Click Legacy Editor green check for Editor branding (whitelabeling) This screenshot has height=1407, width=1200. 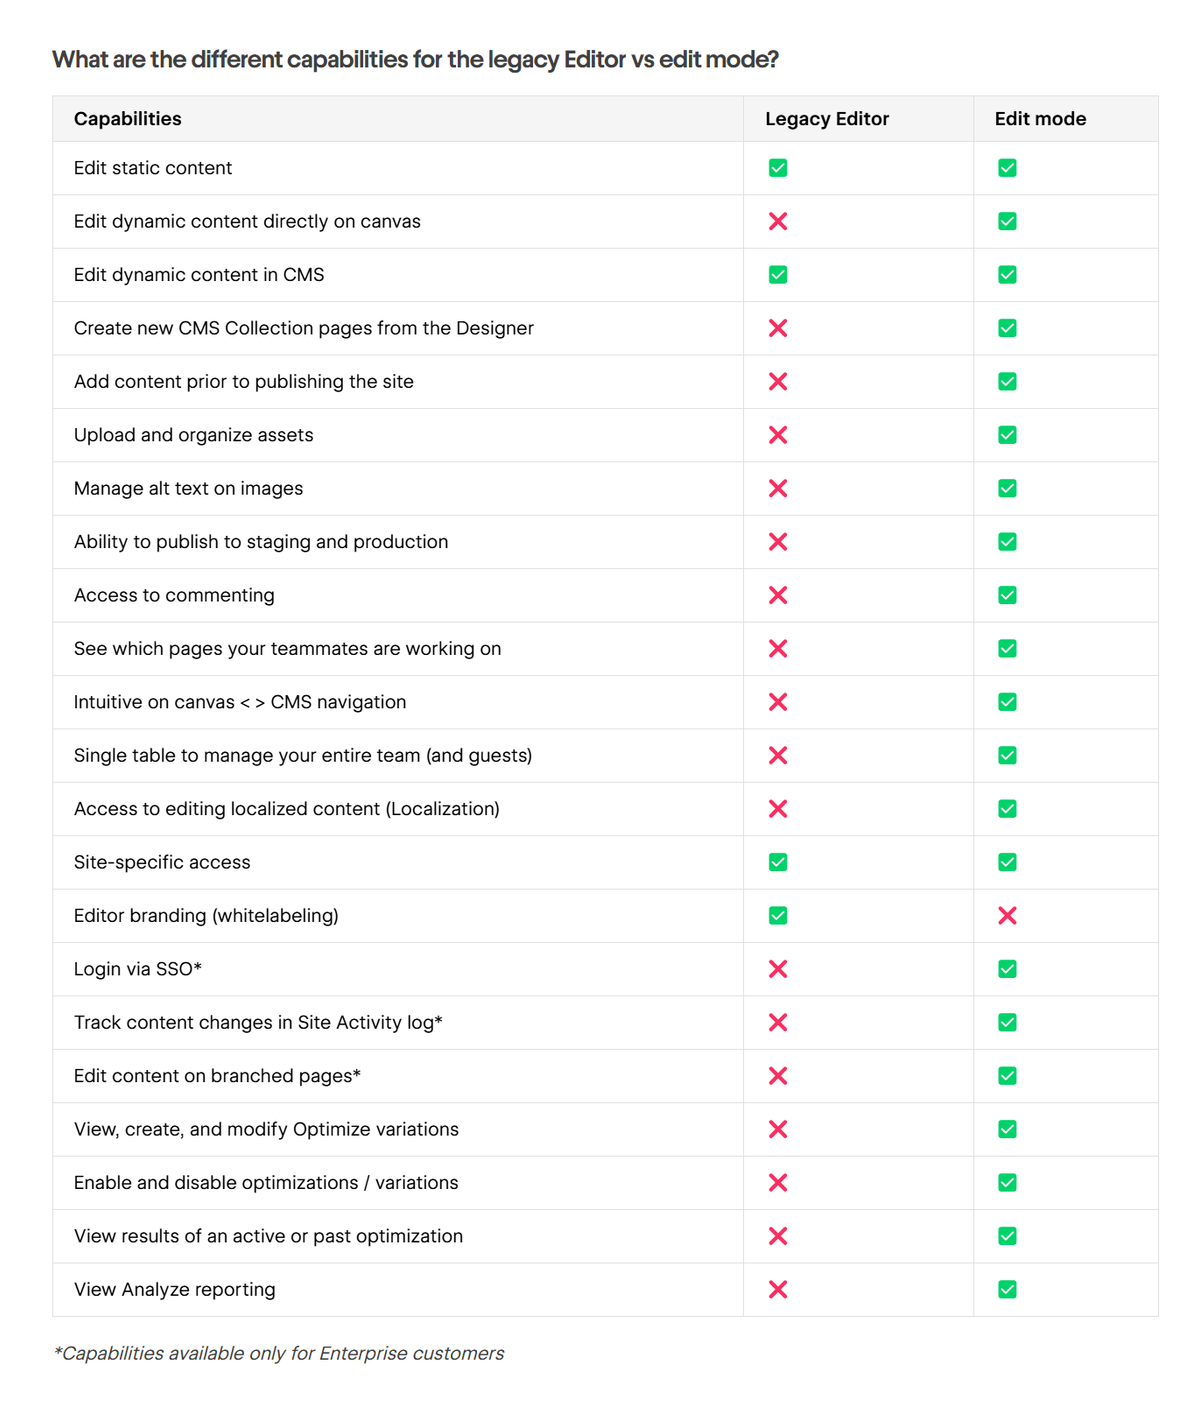click(778, 915)
